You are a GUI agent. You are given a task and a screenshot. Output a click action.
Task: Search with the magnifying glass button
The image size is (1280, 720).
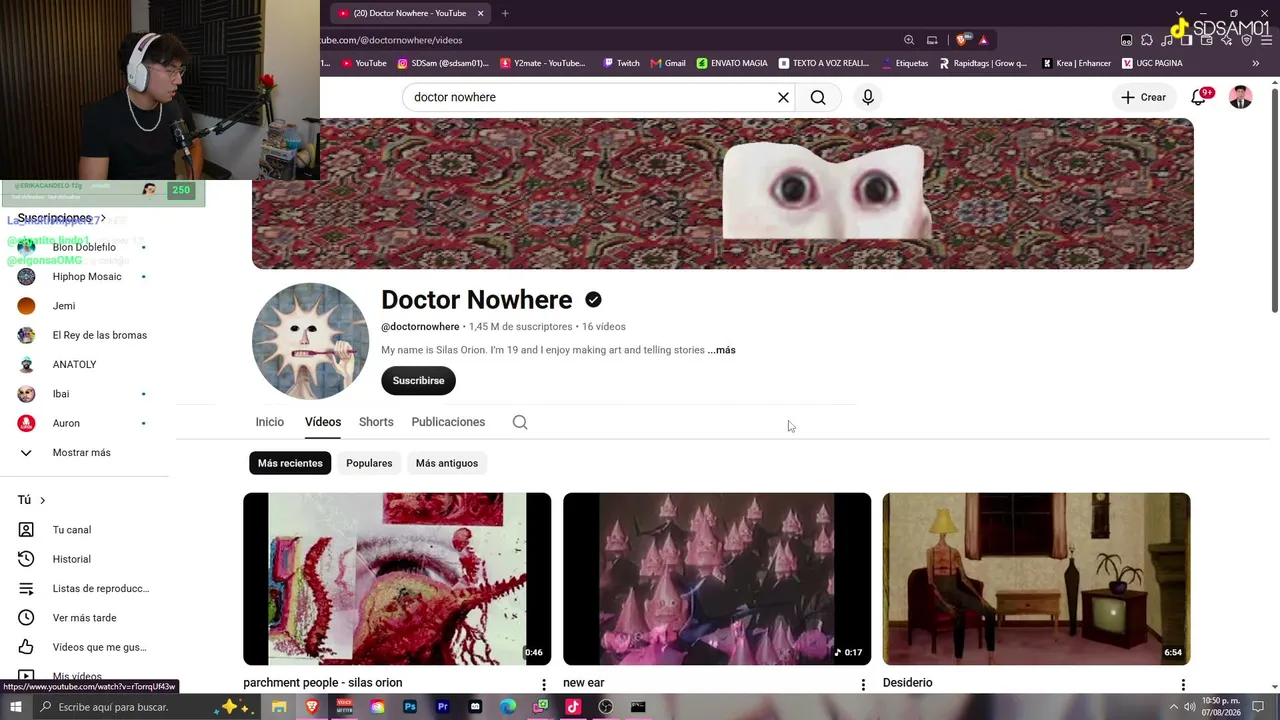tap(818, 97)
